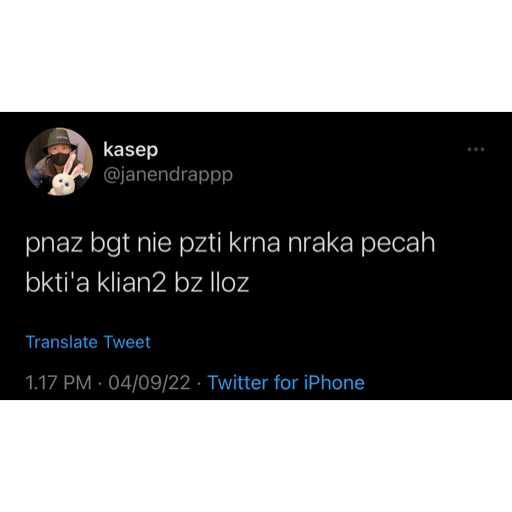Image resolution: width=512 pixels, height=512 pixels.
Task: Click the word Tweet in Translate Tweet
Action: 127,342
